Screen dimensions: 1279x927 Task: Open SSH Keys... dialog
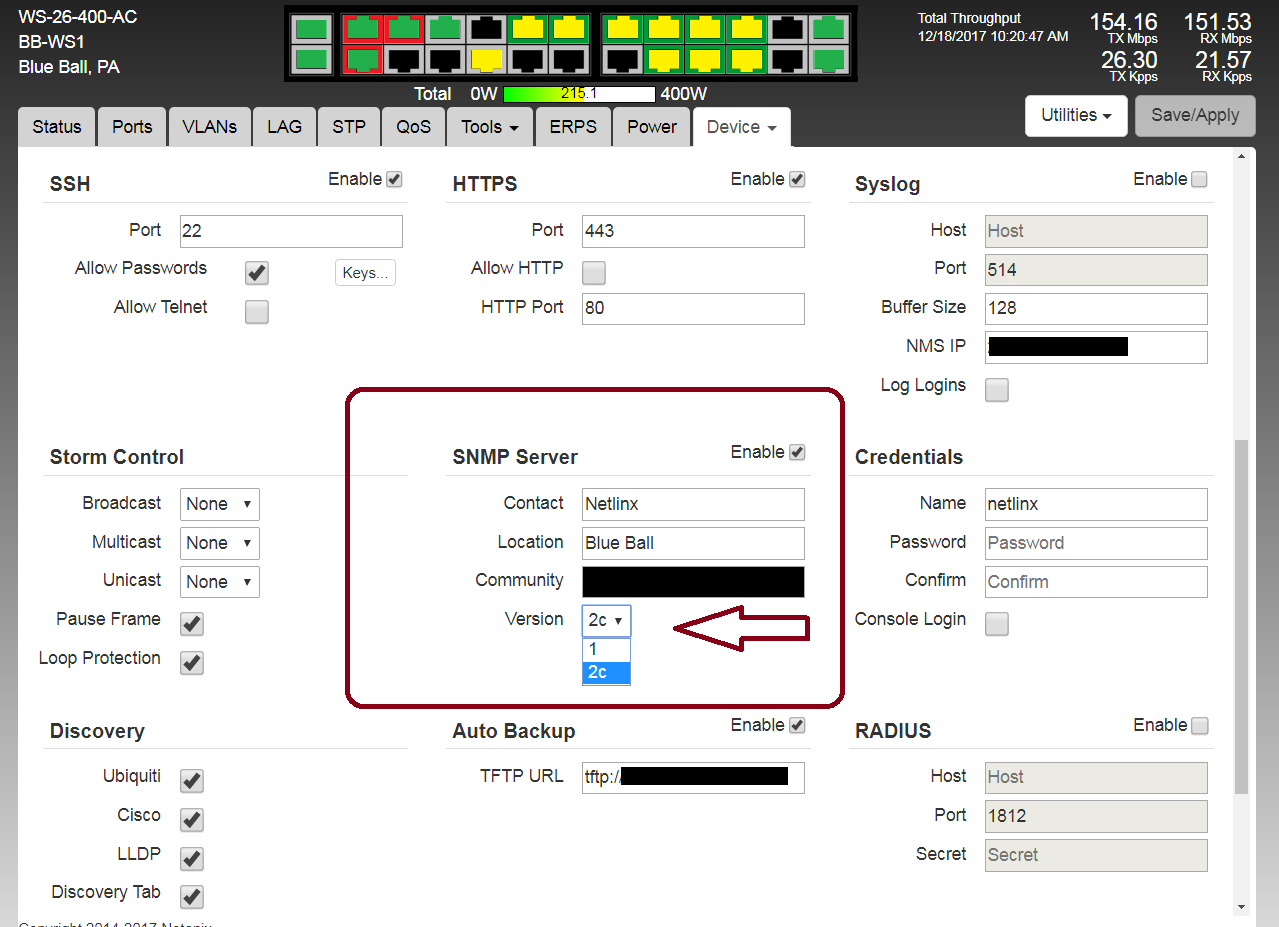click(365, 273)
